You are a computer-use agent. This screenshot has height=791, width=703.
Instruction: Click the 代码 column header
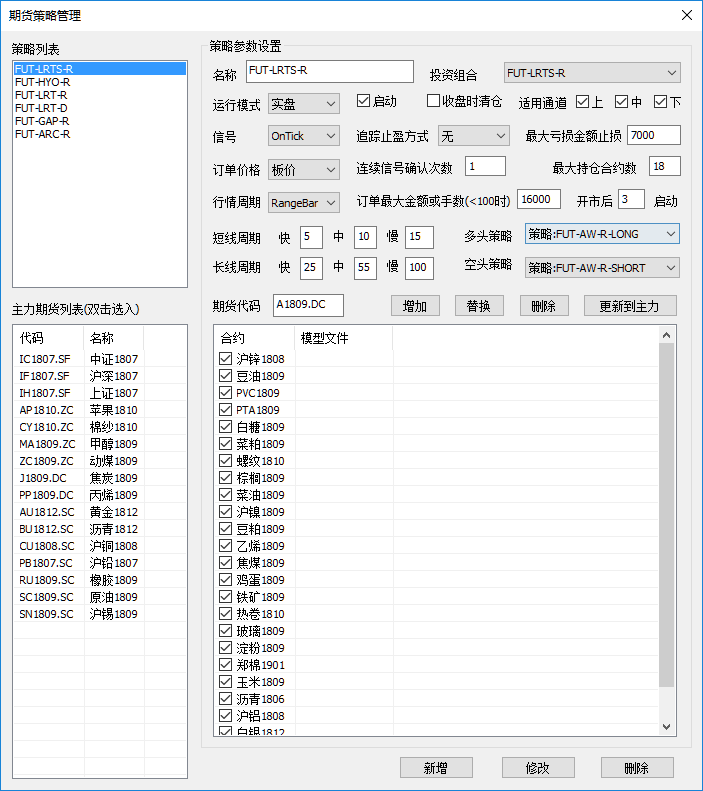click(48, 337)
